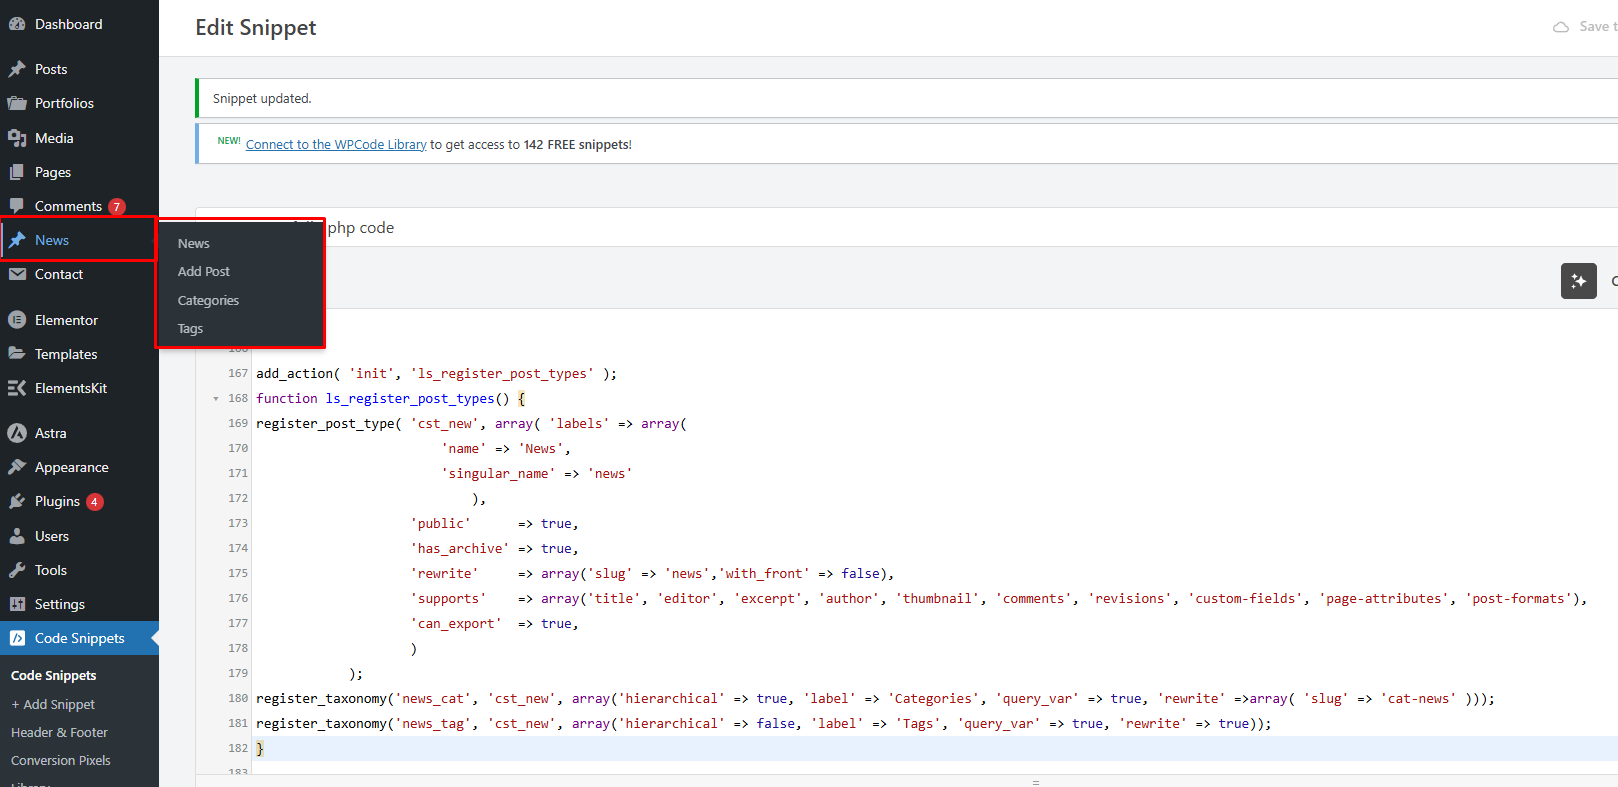
Task: Click 'singular_name' text on line 171
Action: [498, 473]
